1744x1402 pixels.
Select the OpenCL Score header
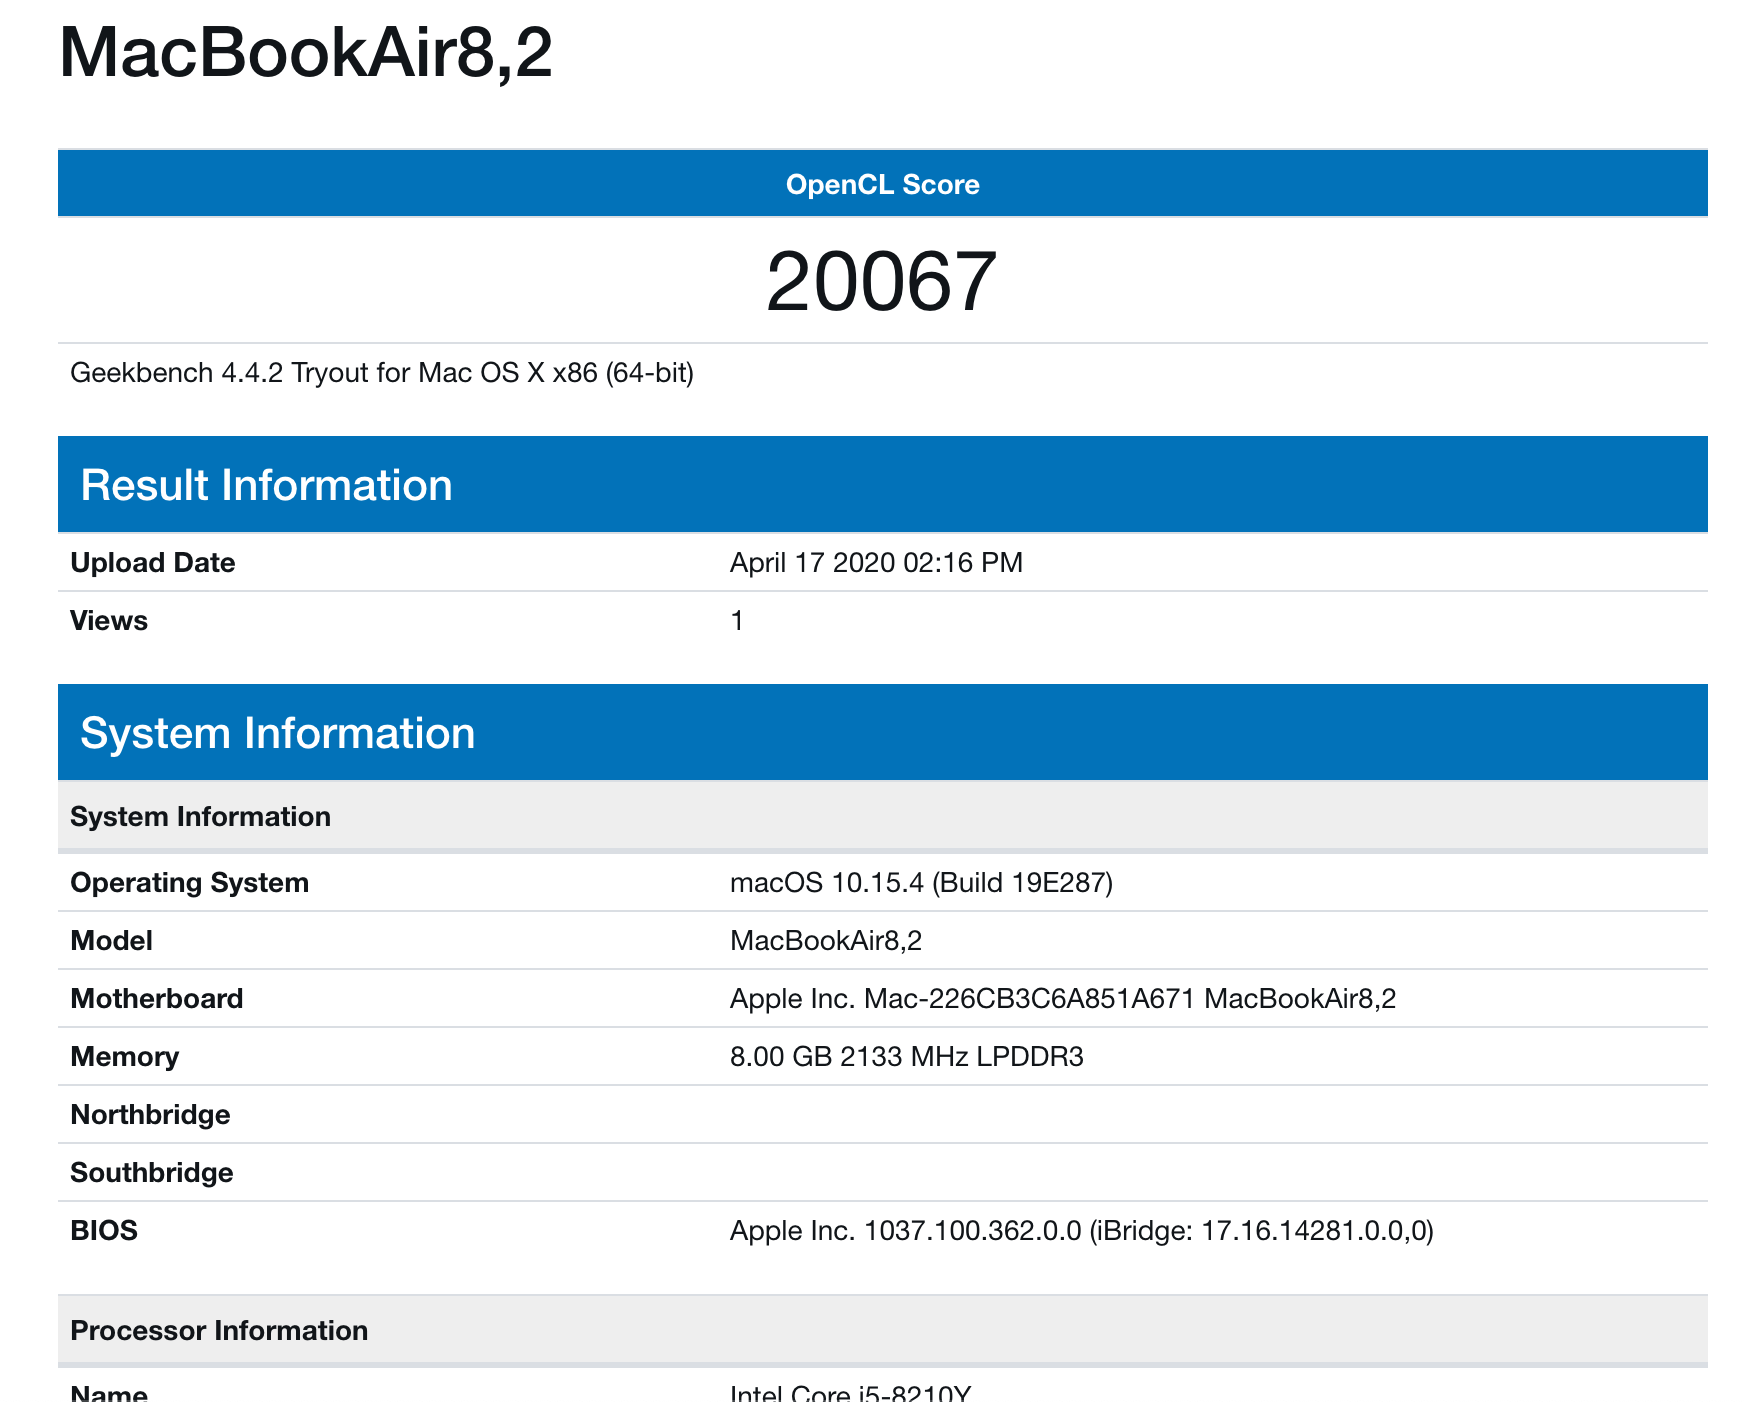point(883,184)
